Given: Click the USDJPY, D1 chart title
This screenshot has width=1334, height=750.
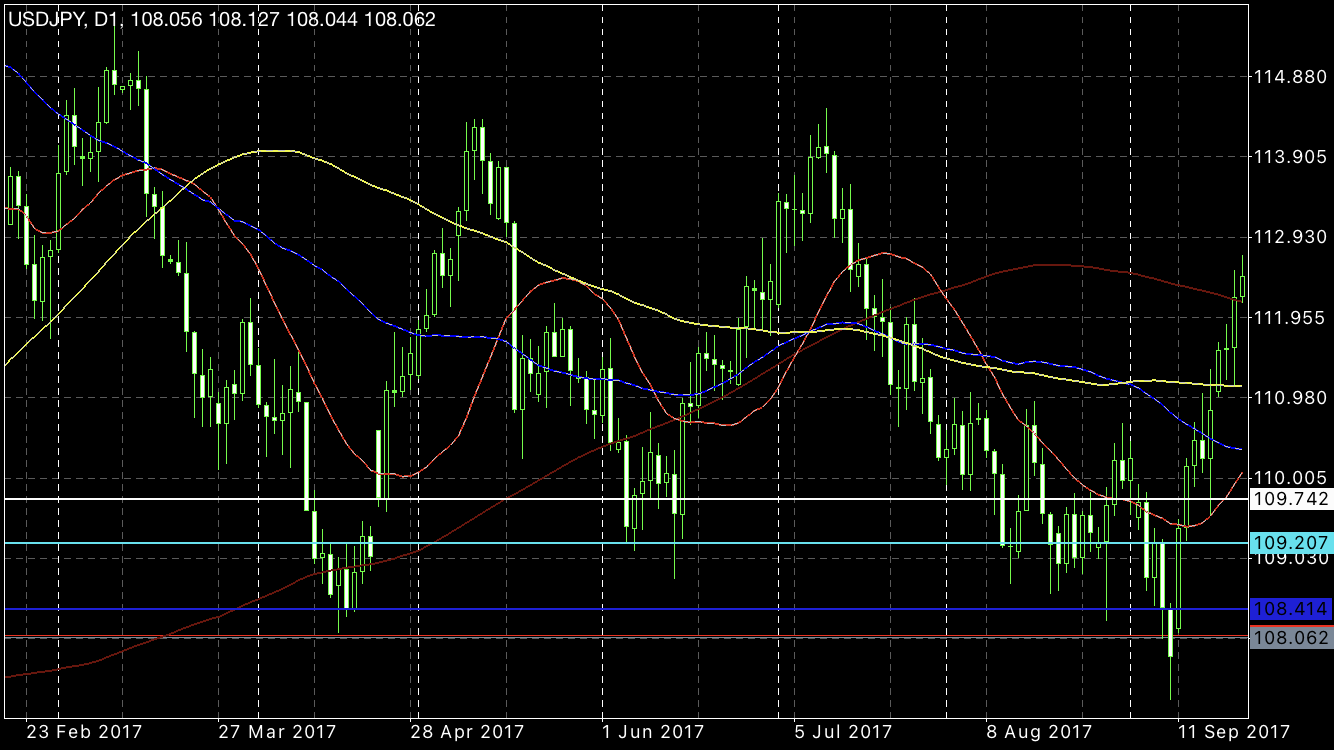Looking at the screenshot, I should 222,19.
